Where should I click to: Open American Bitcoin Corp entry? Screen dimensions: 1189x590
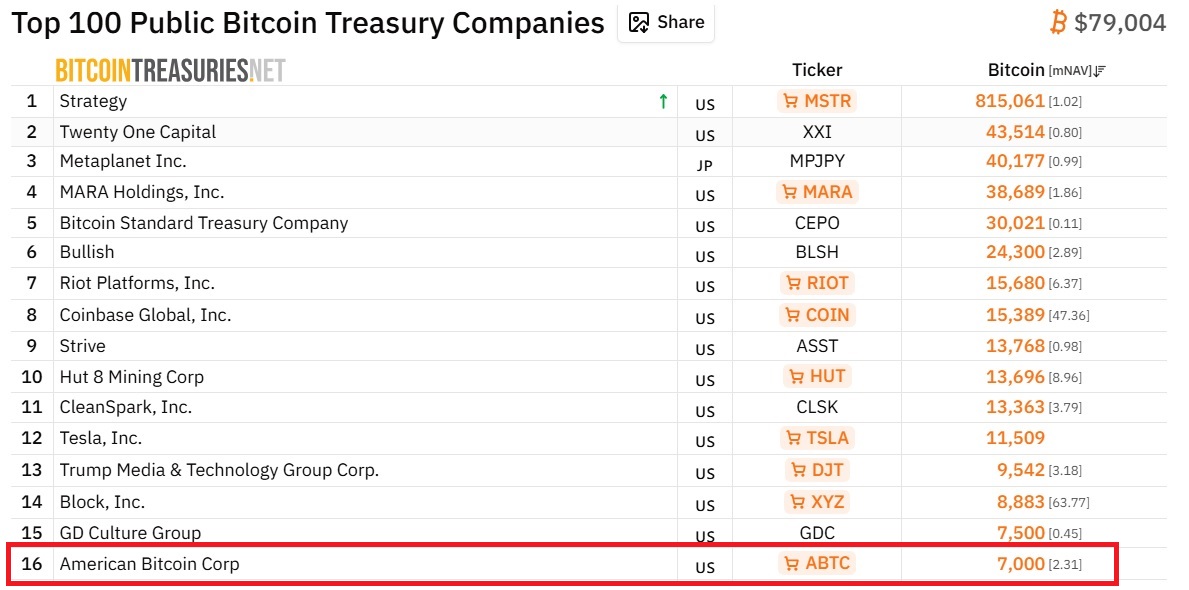click(x=149, y=564)
